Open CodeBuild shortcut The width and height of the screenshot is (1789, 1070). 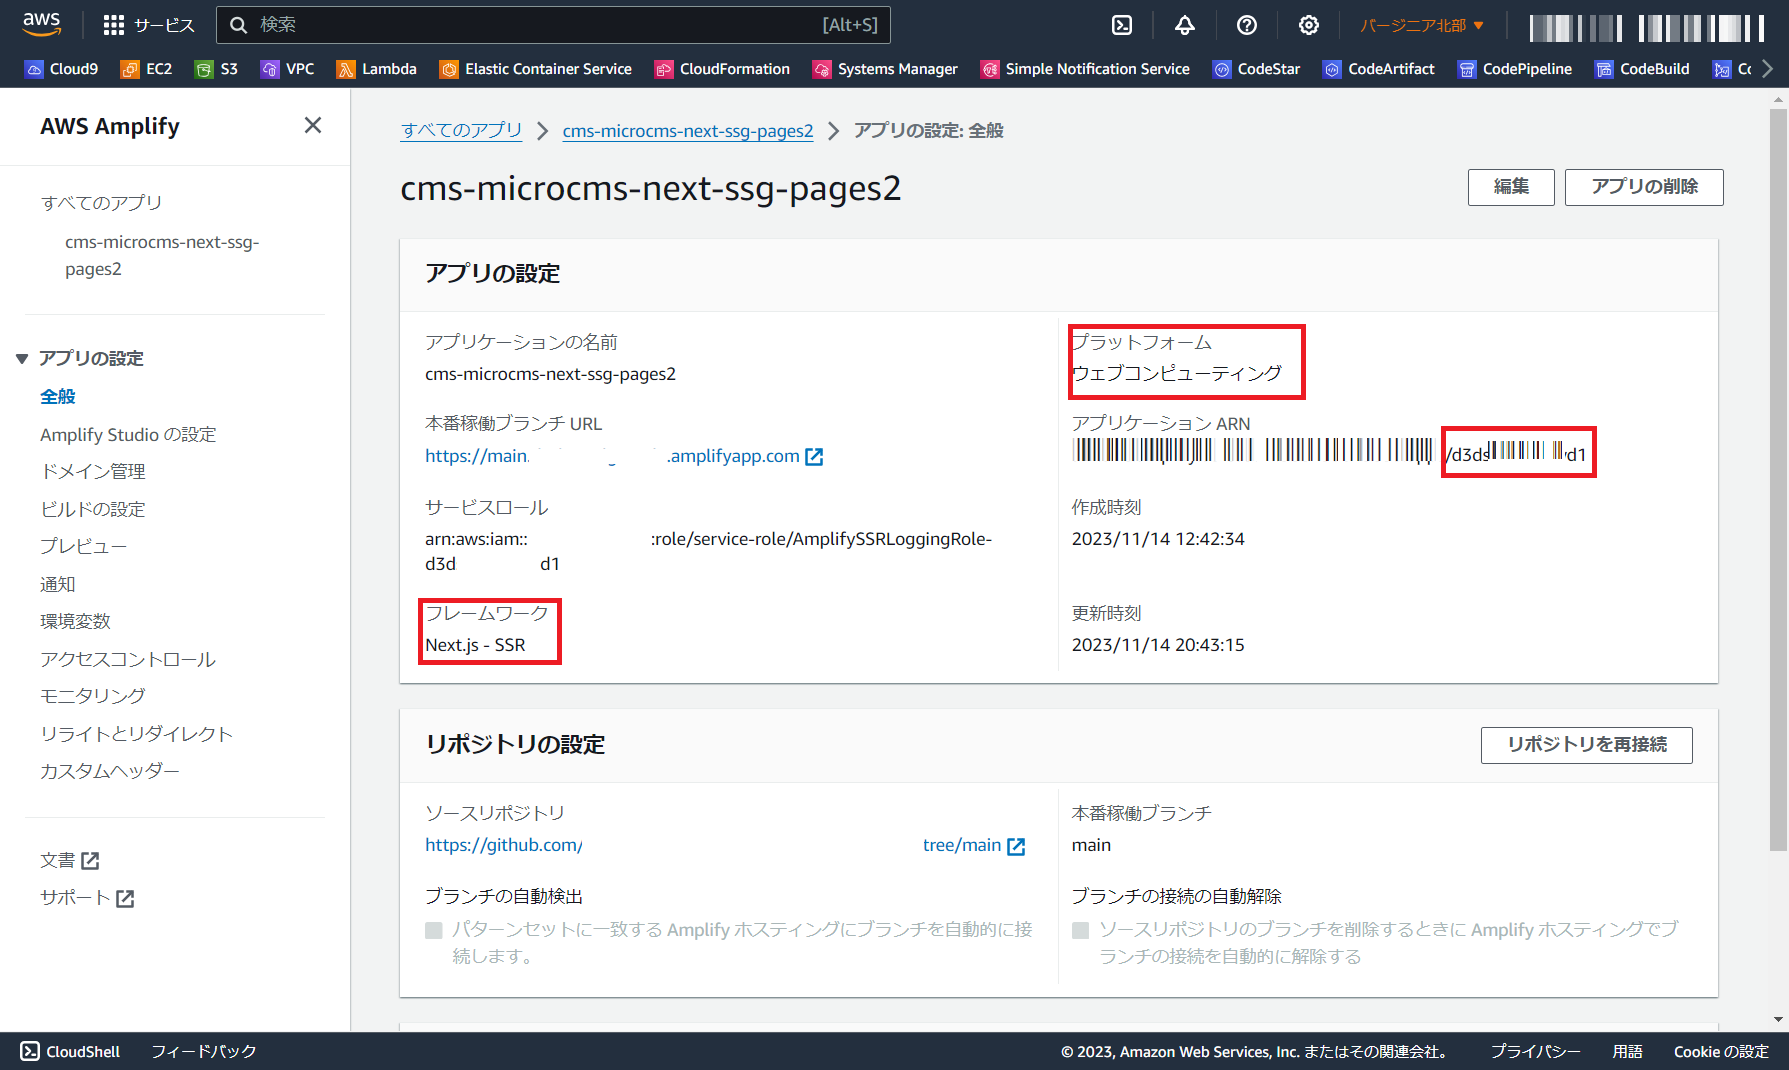point(1642,69)
